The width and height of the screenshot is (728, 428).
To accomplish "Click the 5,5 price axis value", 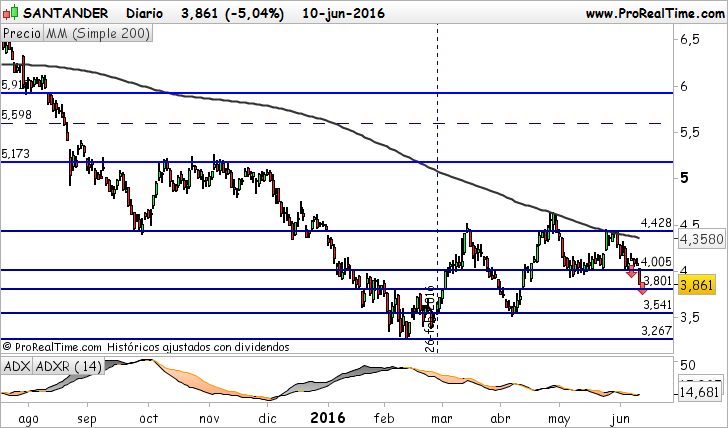I will [689, 132].
